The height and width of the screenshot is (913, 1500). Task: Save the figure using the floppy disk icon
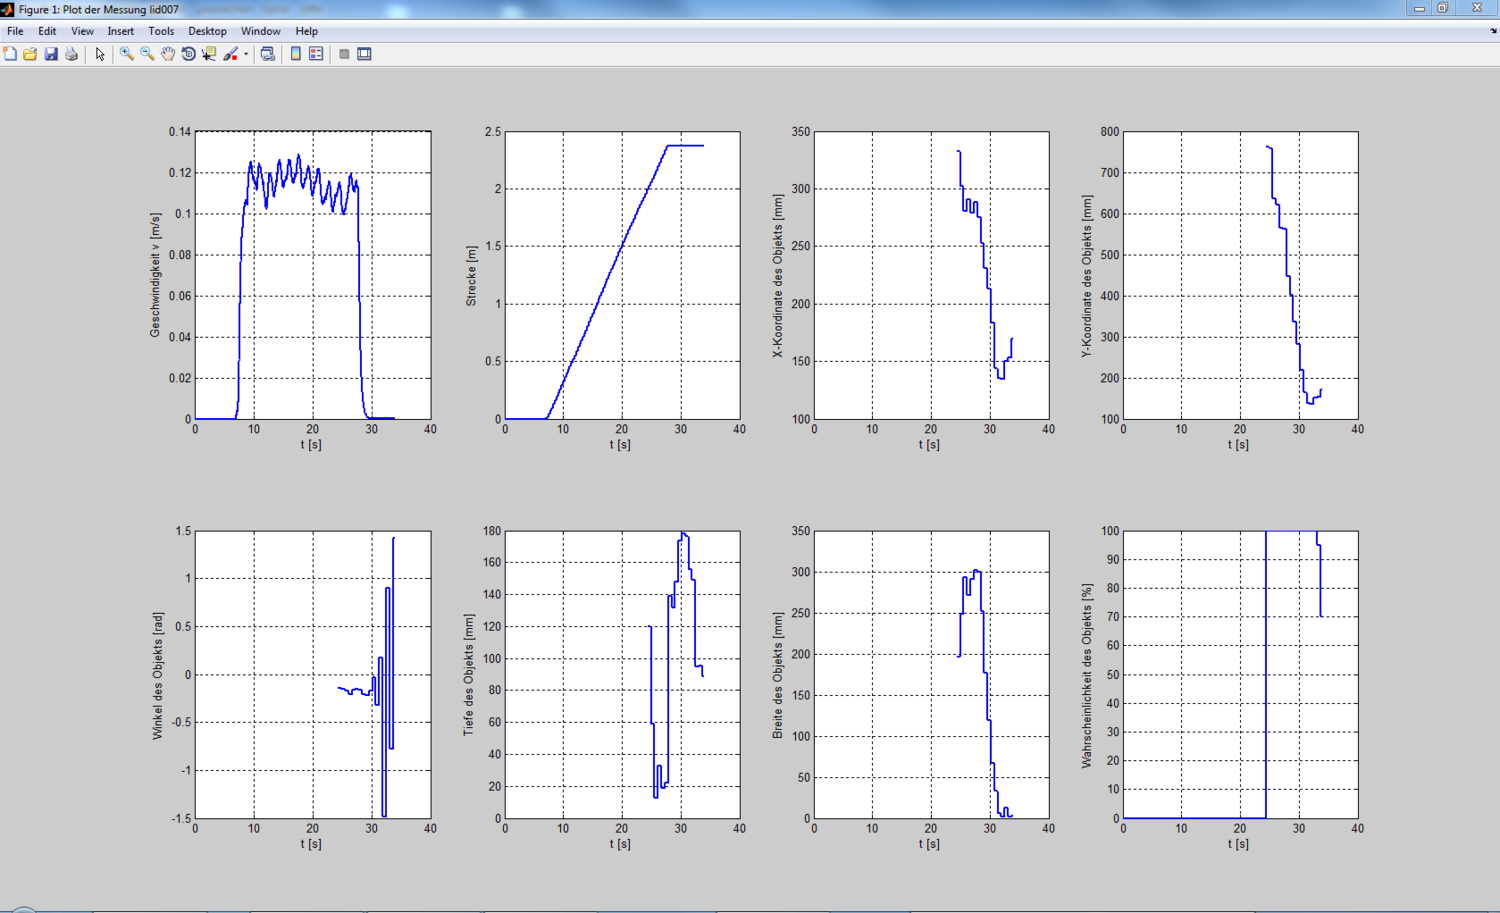[x=51, y=54]
